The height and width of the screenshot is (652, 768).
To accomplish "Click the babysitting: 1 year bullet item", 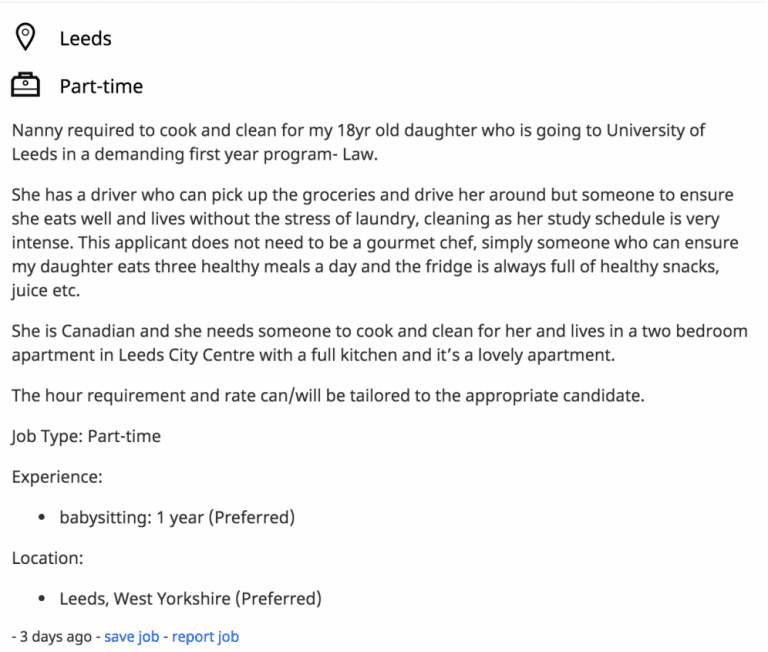I will click(x=177, y=517).
